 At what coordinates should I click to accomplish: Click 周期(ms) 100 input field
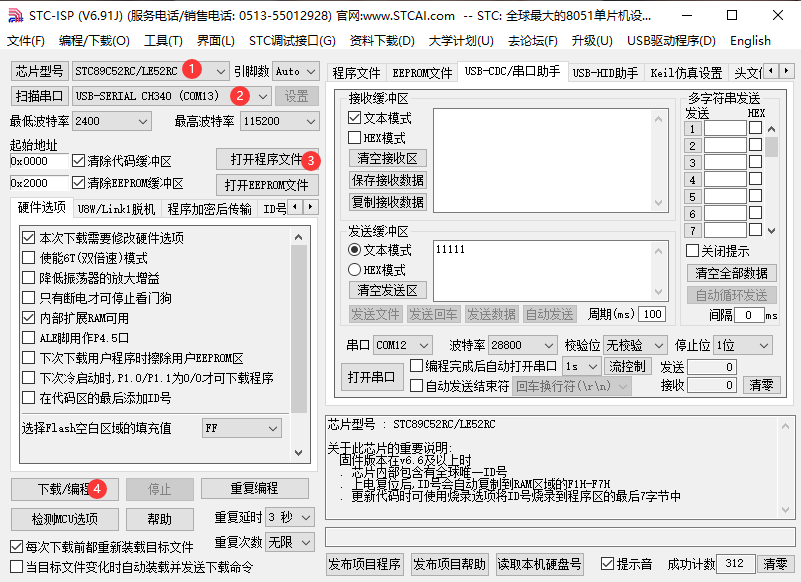[x=652, y=314]
